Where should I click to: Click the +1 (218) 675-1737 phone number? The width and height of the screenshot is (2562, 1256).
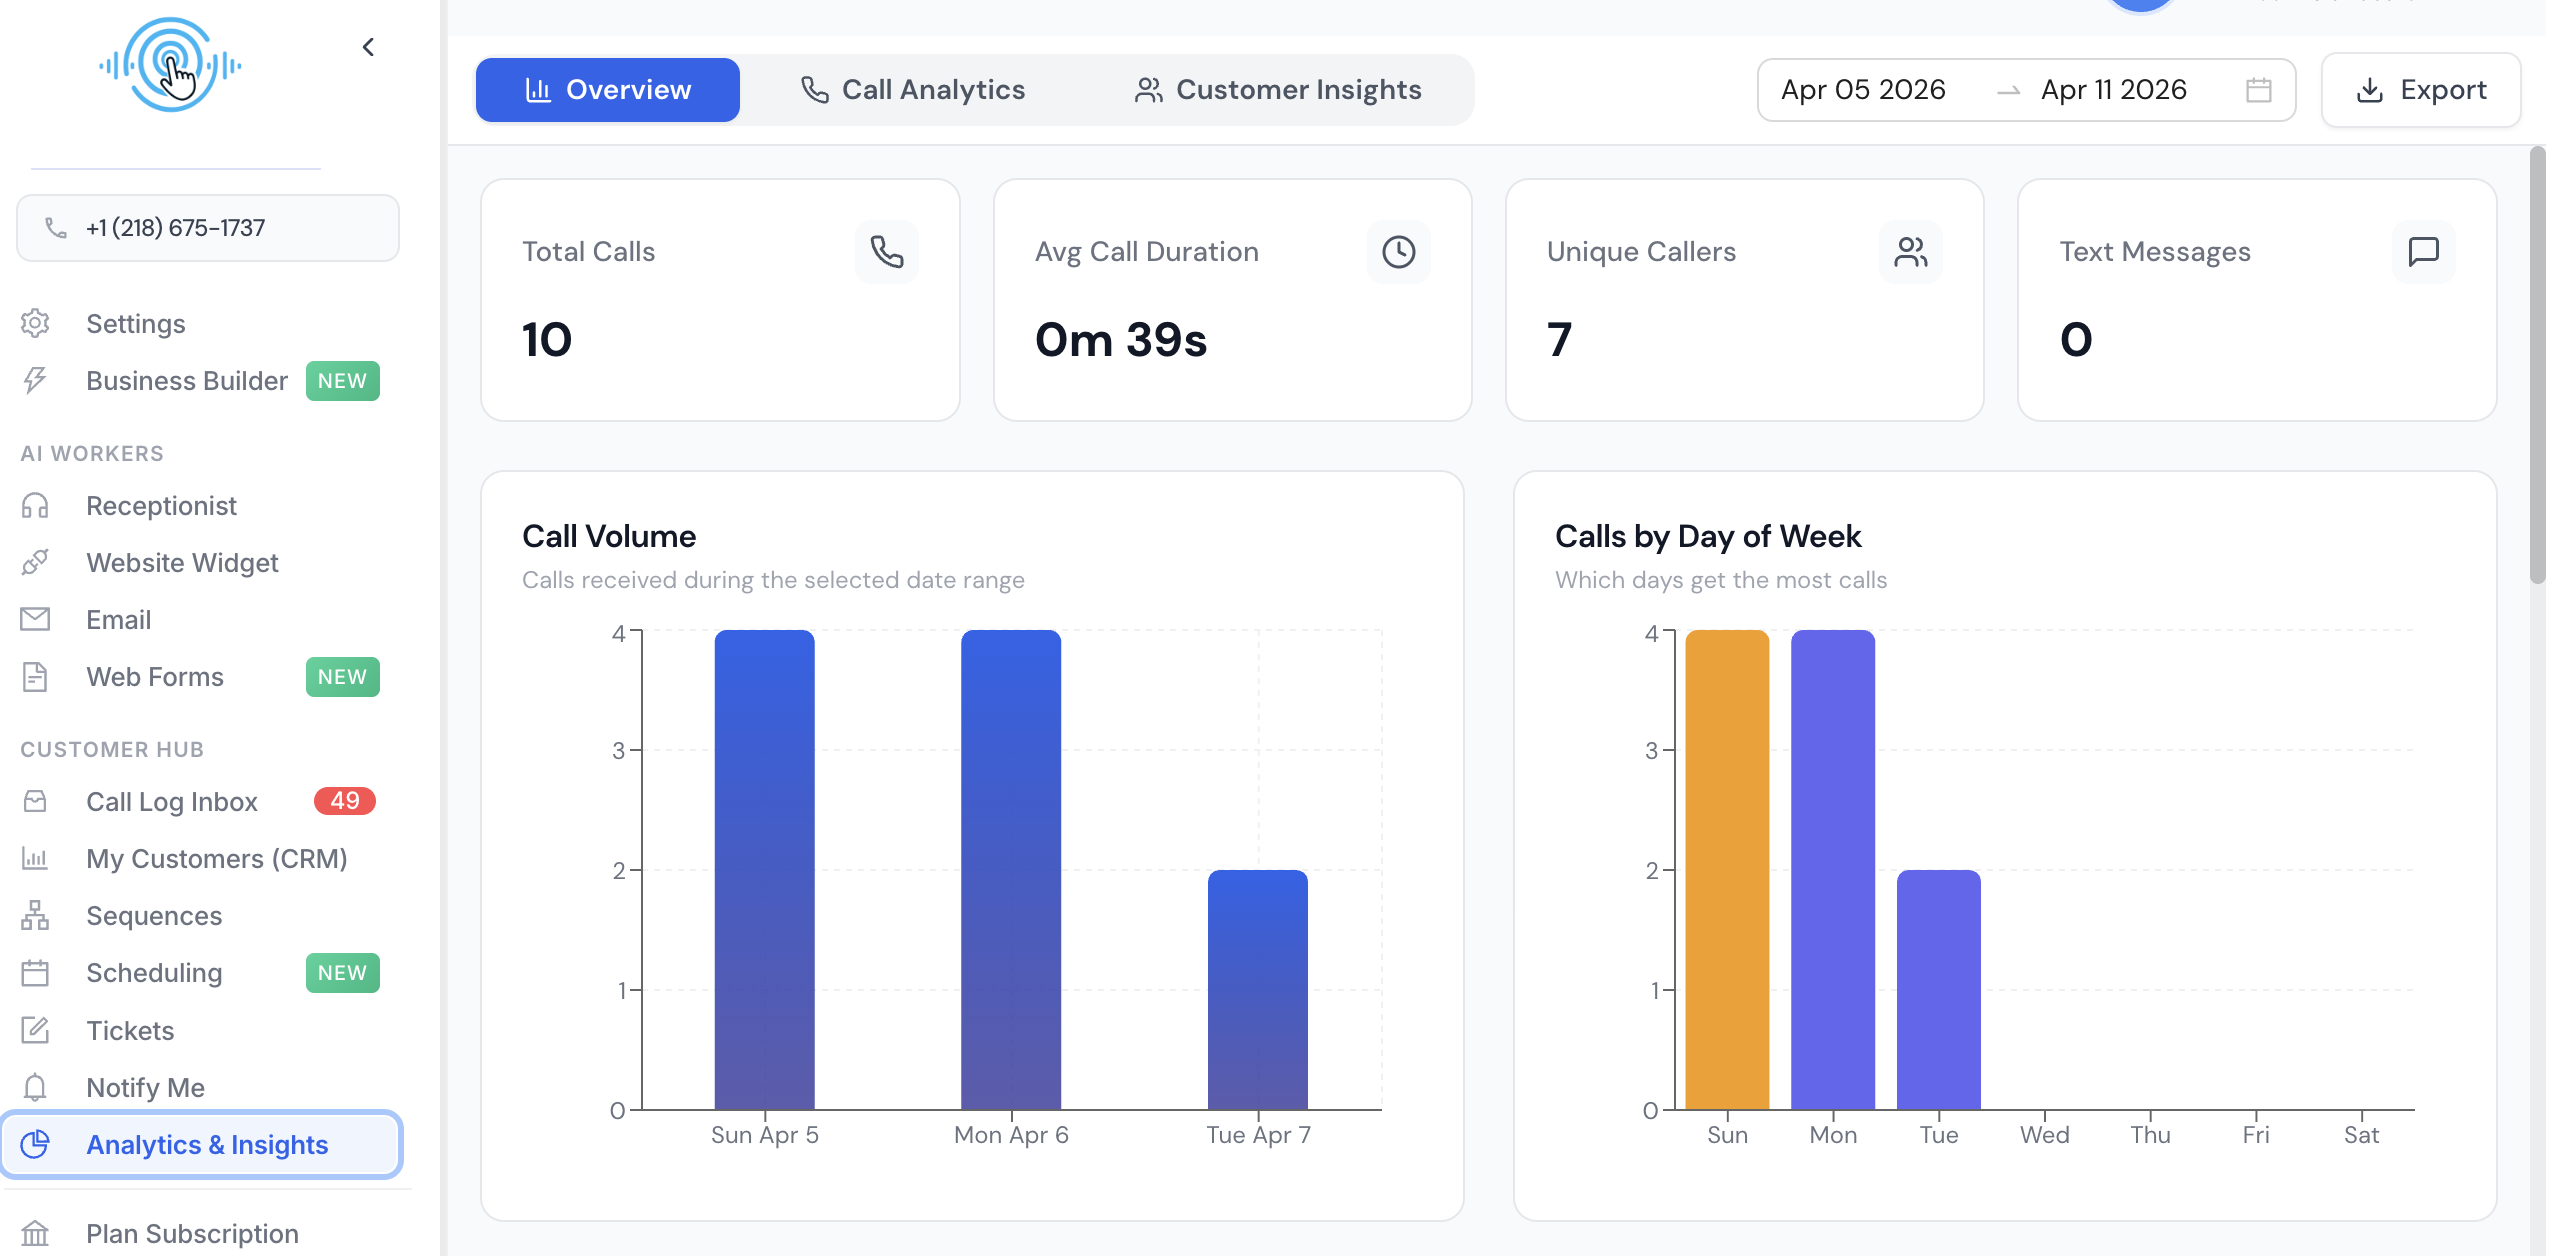point(207,227)
